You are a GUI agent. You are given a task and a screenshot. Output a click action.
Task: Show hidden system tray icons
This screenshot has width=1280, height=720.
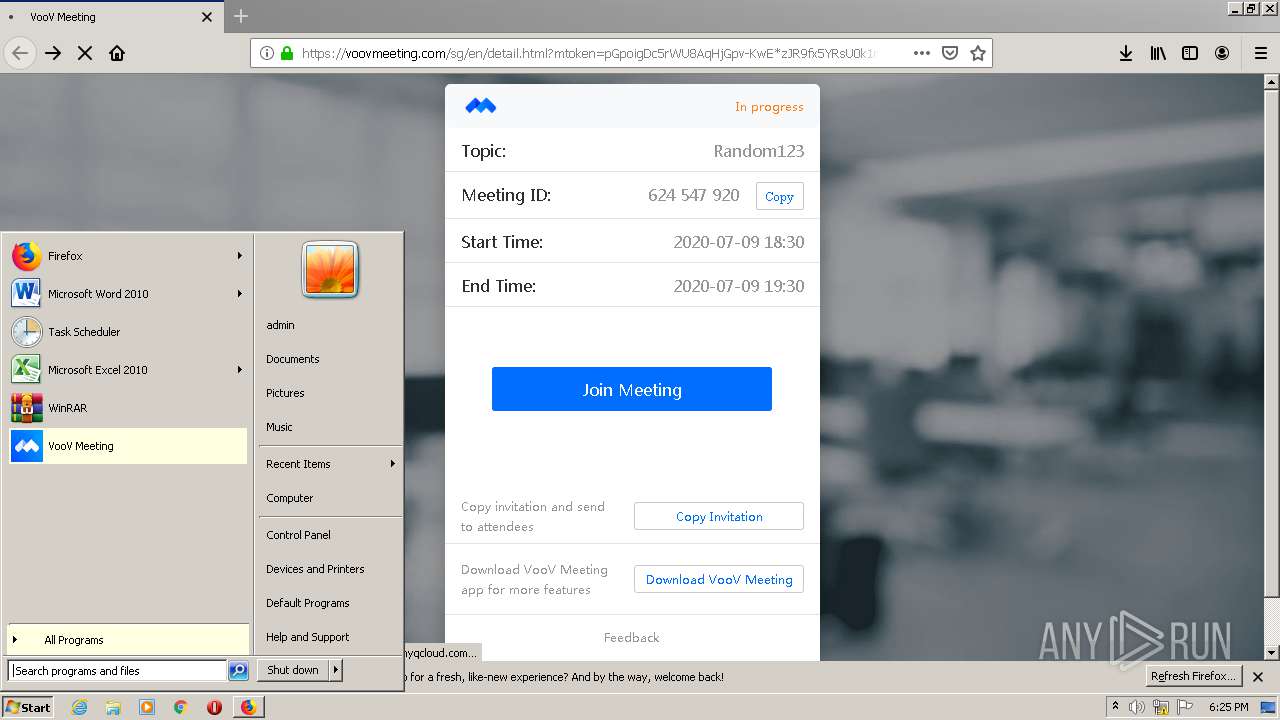coord(1115,707)
